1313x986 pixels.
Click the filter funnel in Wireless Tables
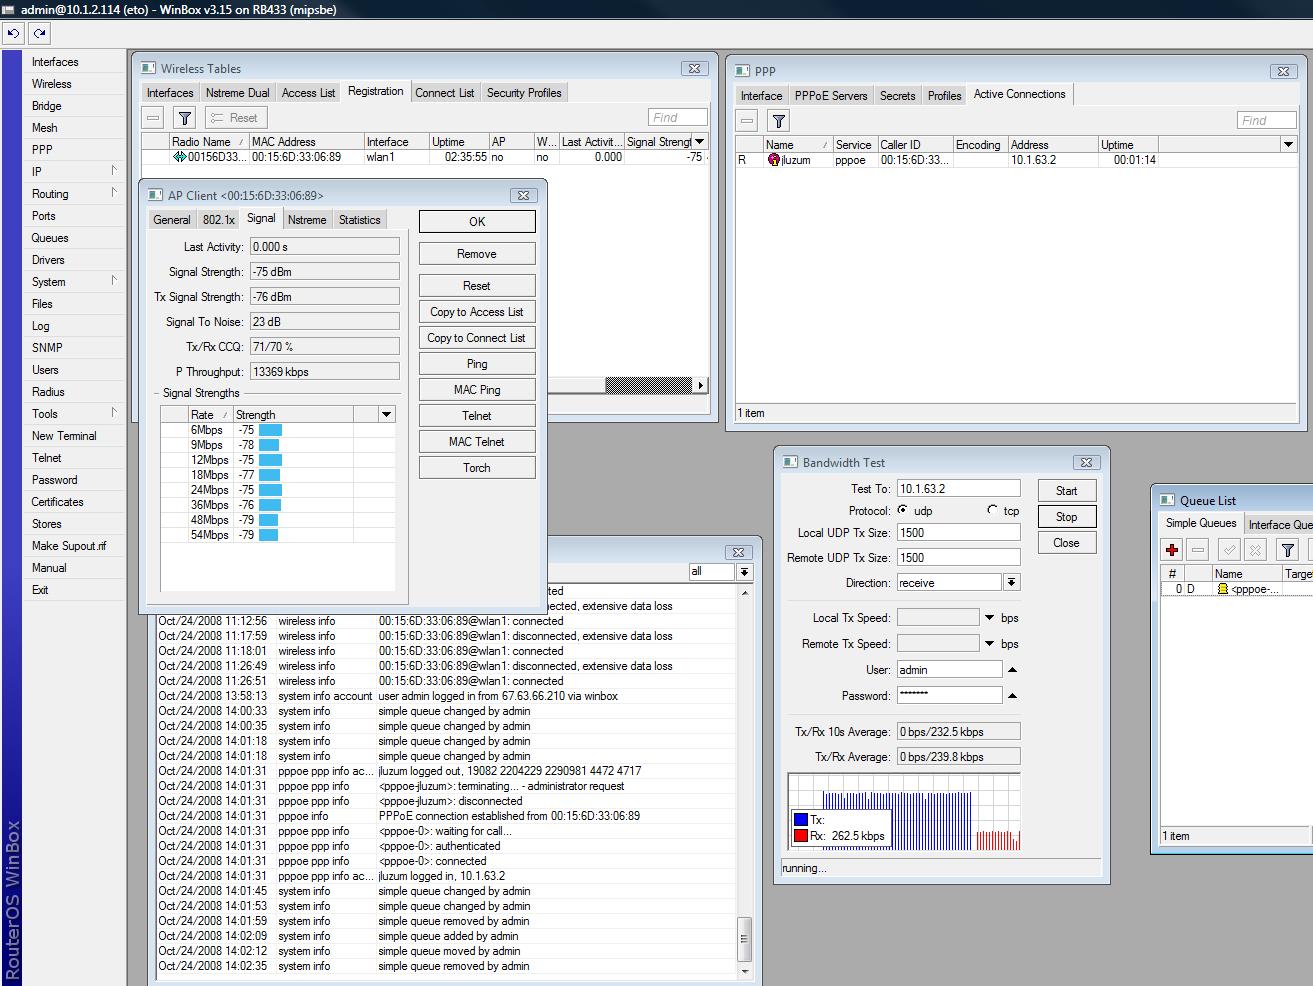(185, 117)
